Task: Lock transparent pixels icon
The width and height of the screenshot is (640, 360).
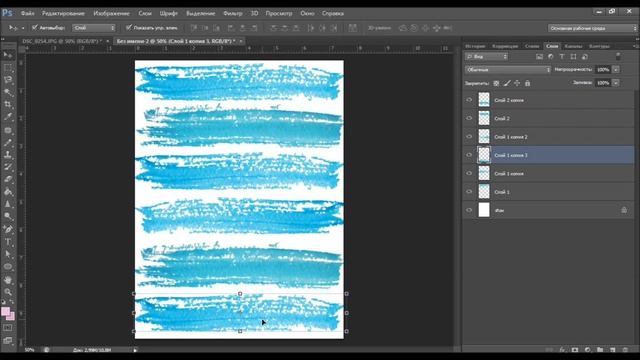Action: click(496, 83)
